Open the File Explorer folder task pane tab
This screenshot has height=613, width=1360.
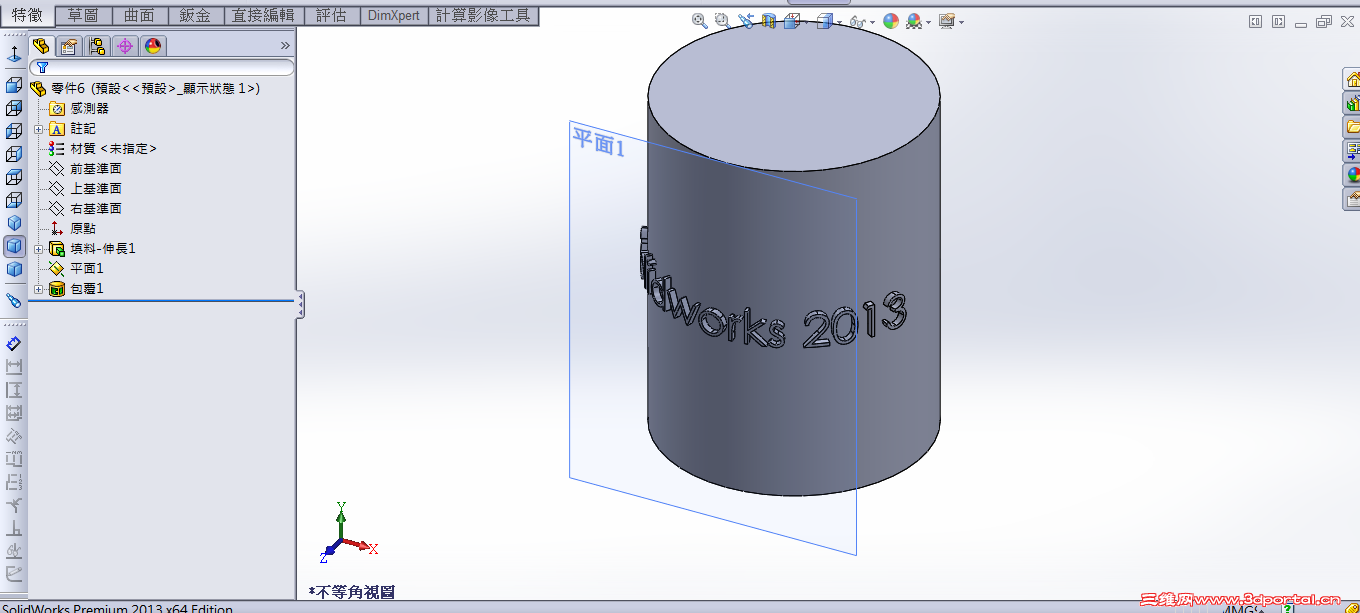(1352, 127)
